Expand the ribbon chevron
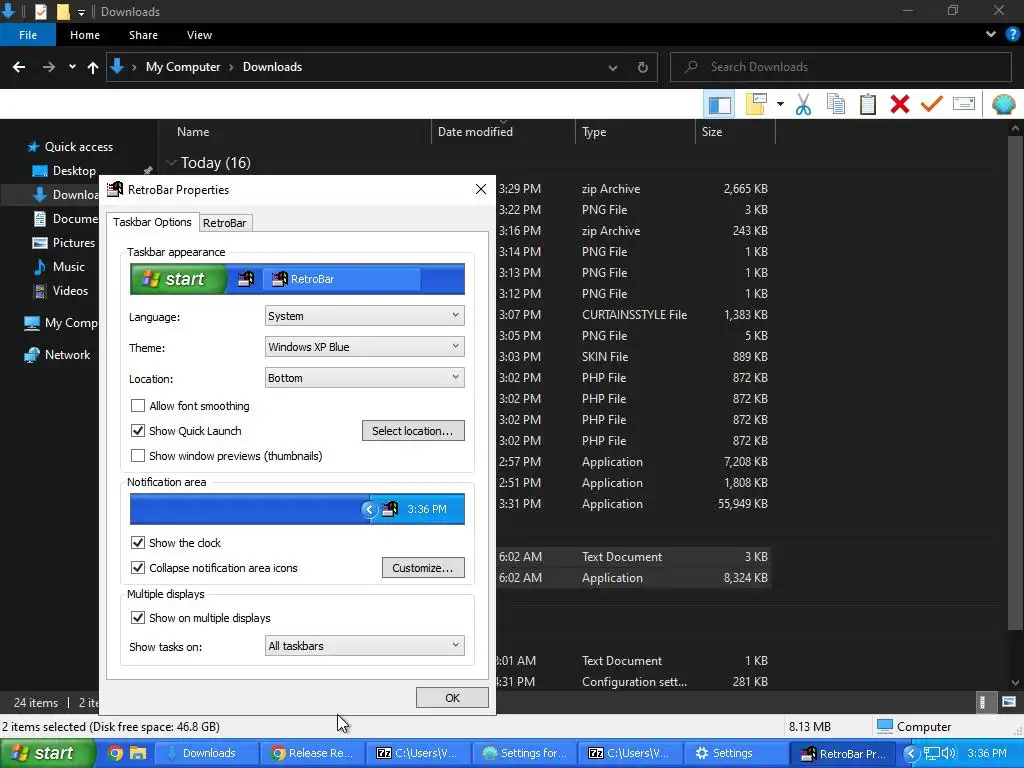Image resolution: width=1024 pixels, height=768 pixels. pos(991,35)
